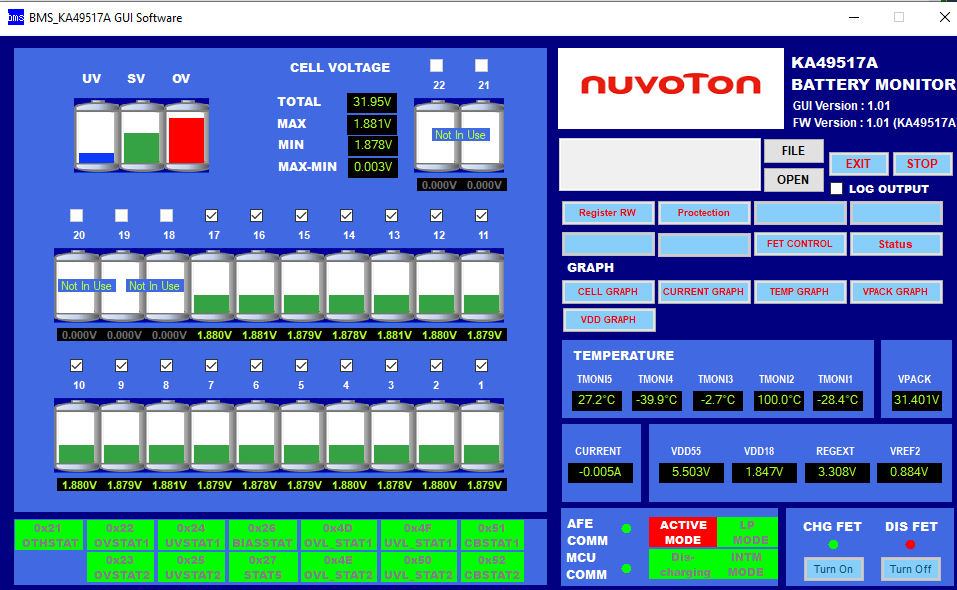
Task: Click the cell 8 battery icon
Action: click(167, 436)
